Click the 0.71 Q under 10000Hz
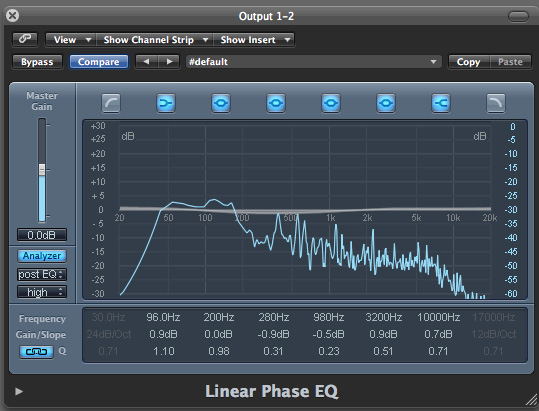The width and height of the screenshot is (539, 411). point(438,351)
